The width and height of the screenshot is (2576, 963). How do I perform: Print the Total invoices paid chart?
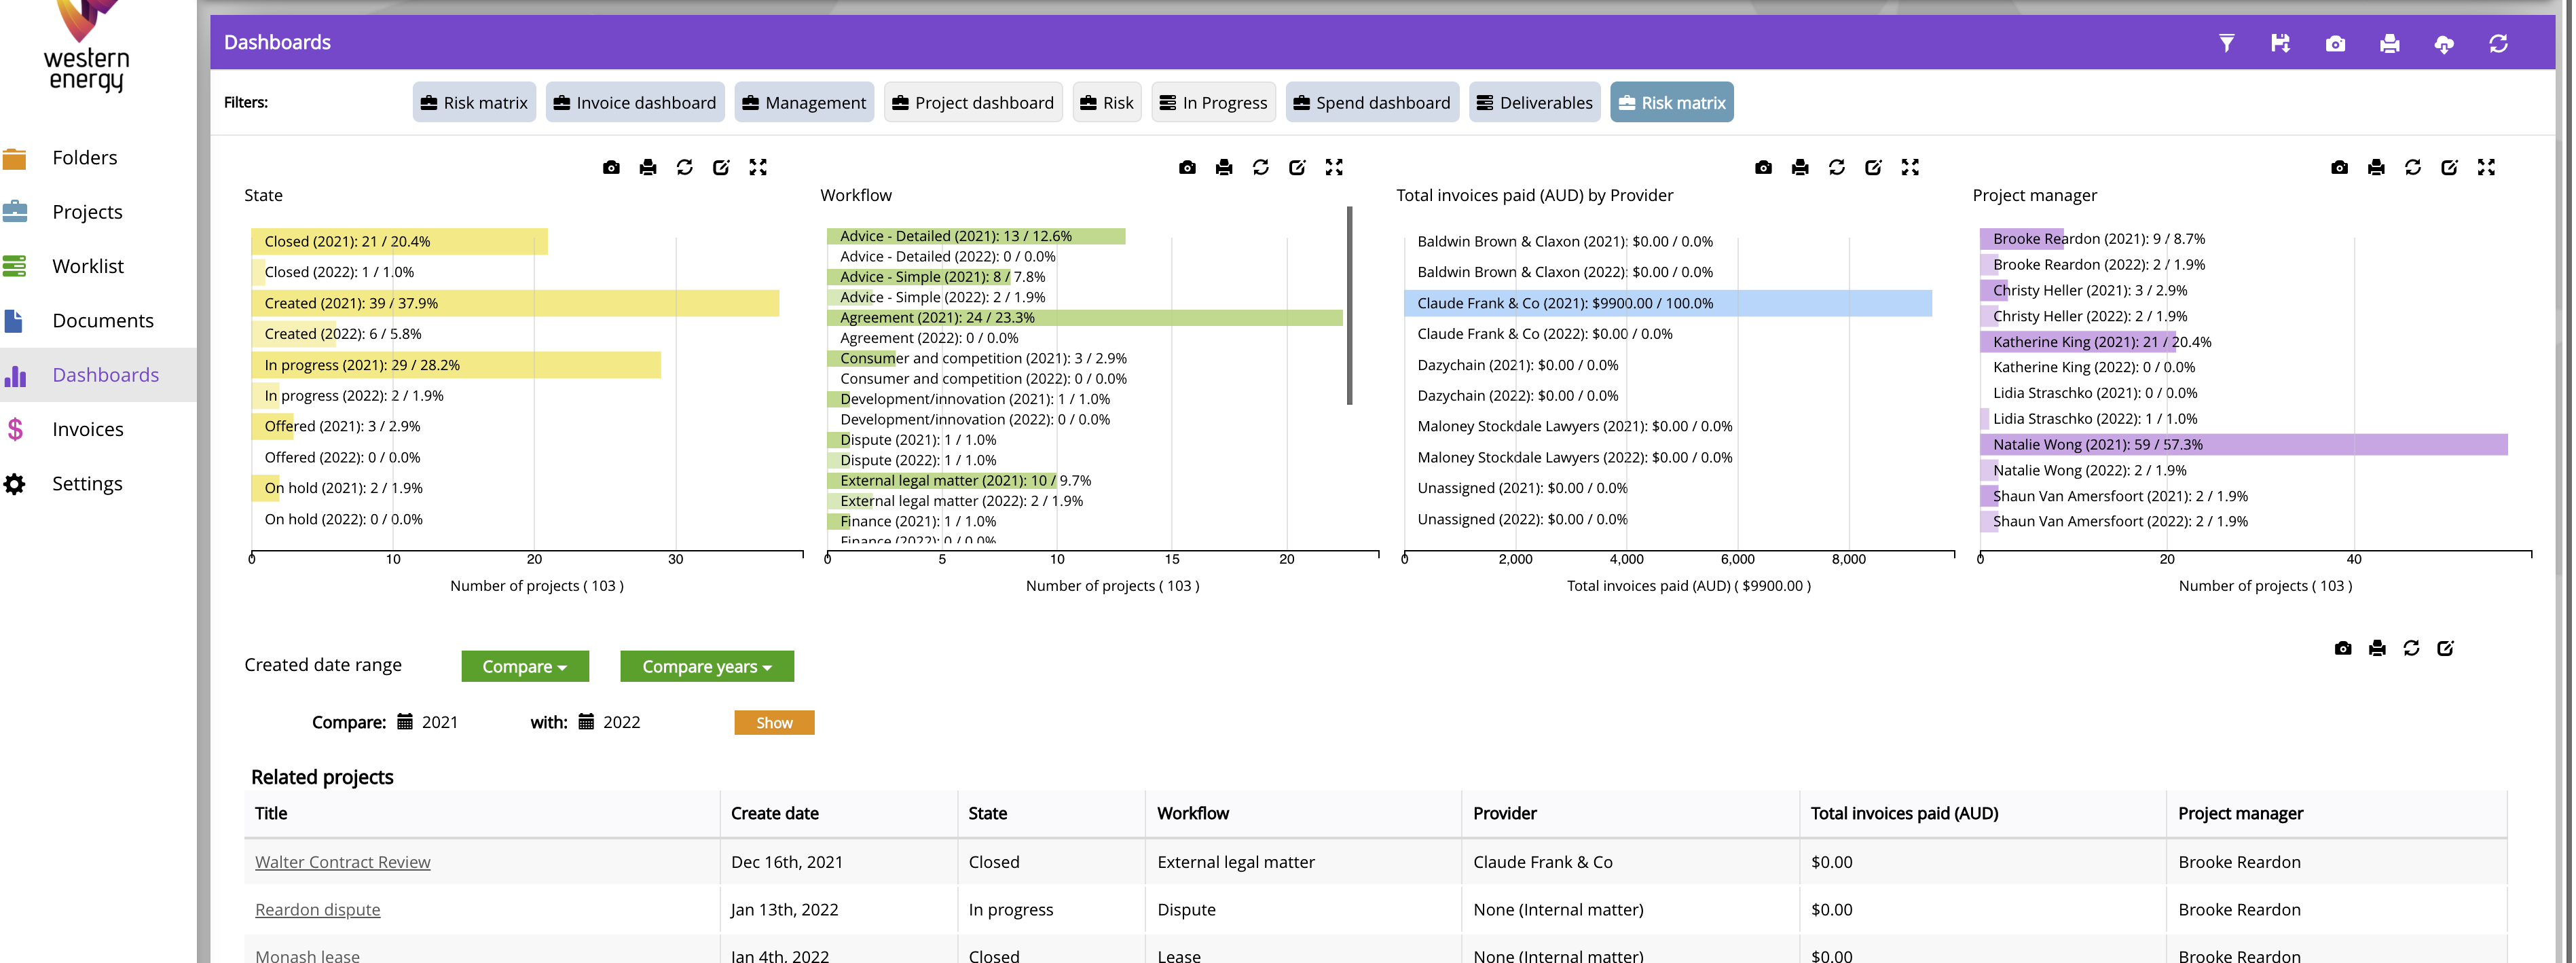[1800, 167]
